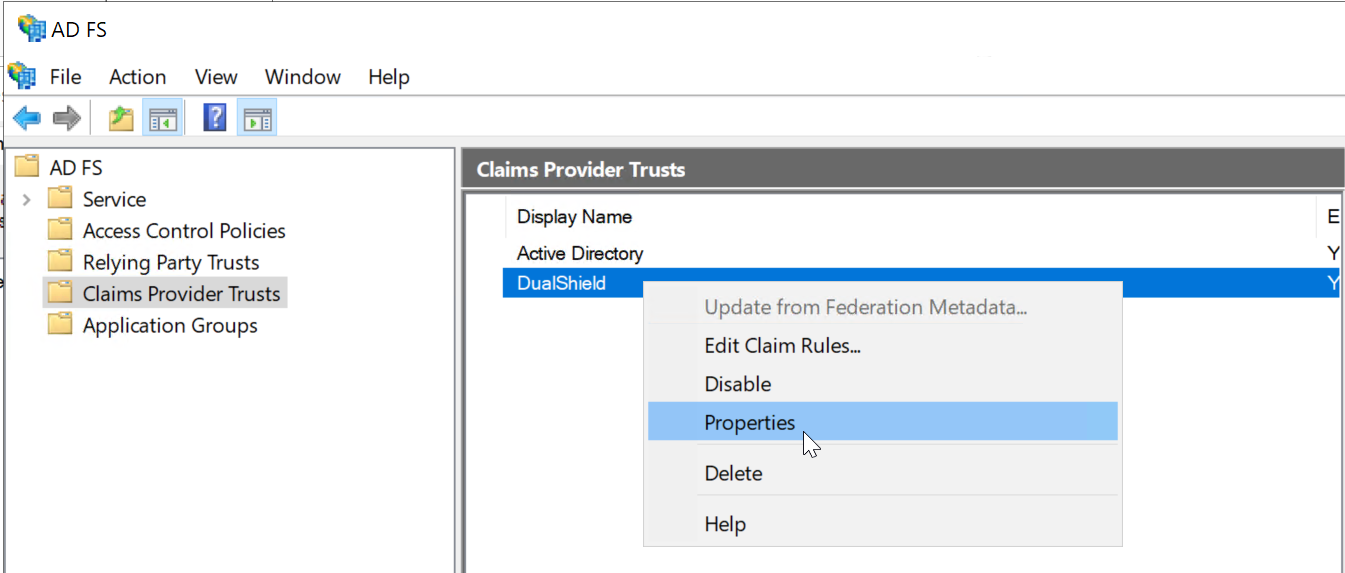
Task: Click the AD FS icon in title bar
Action: coord(32,28)
